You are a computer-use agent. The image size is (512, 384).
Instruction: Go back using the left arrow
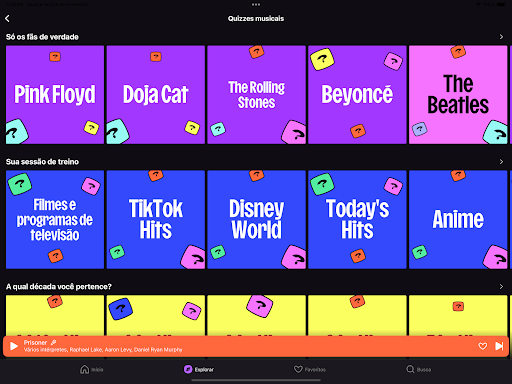click(x=7, y=18)
